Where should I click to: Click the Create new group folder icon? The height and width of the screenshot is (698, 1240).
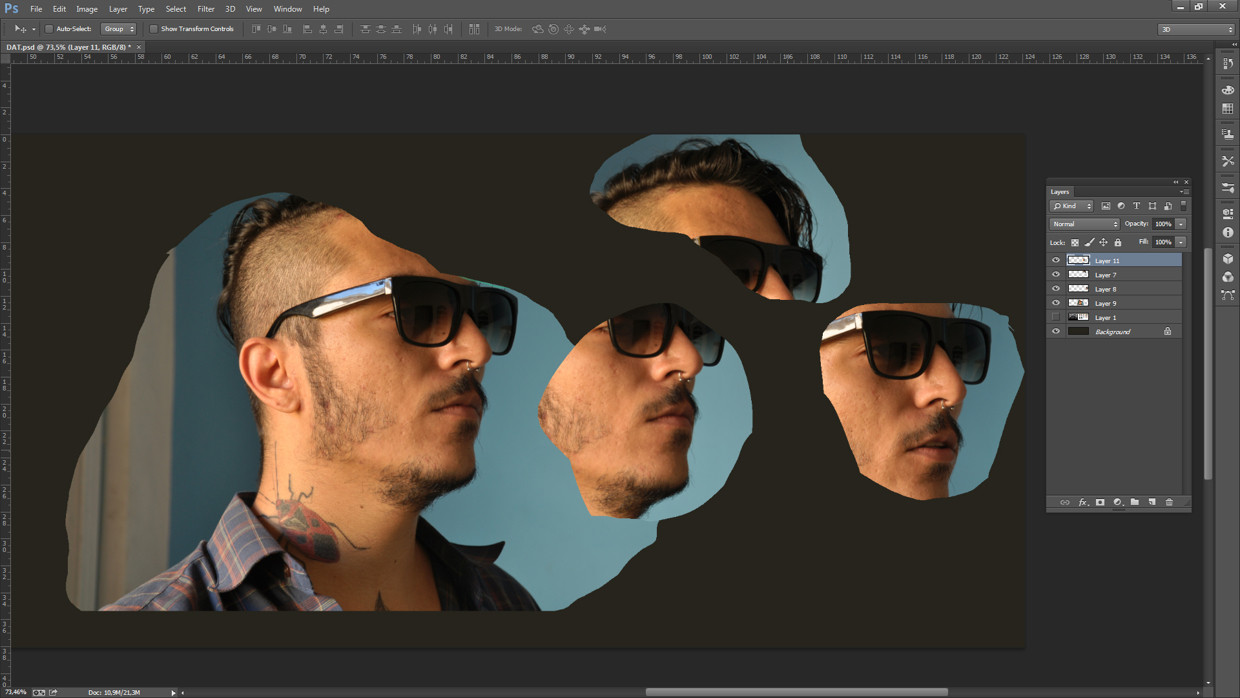click(x=1135, y=503)
